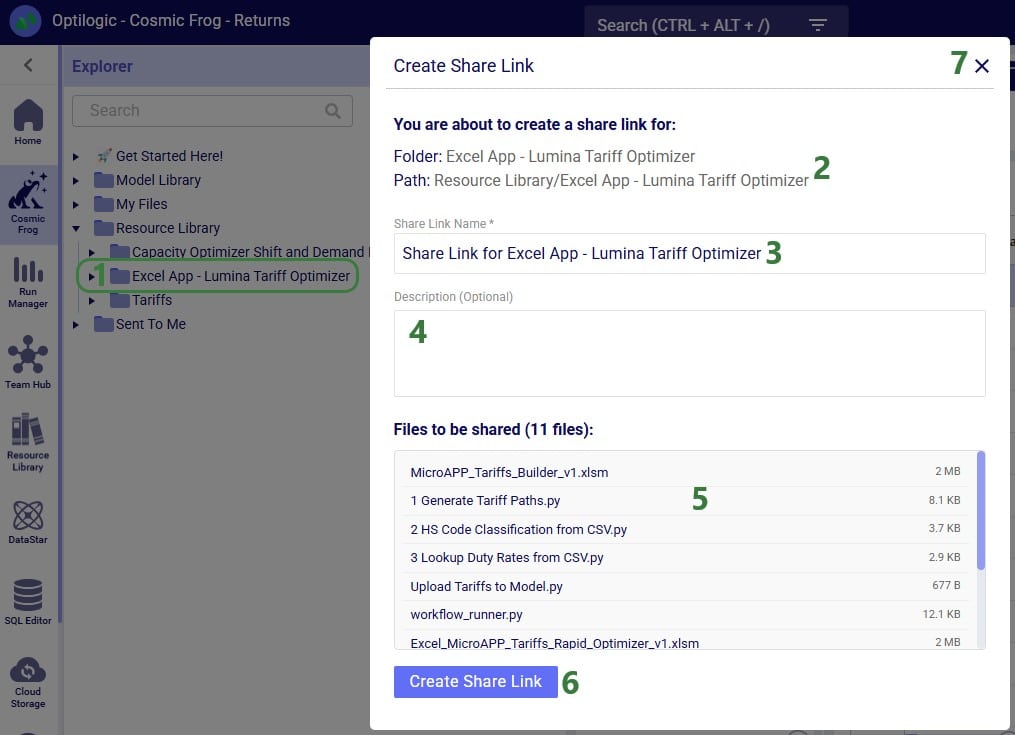Expand the Get Started Here! tree node
1015x735 pixels.
[76, 157]
